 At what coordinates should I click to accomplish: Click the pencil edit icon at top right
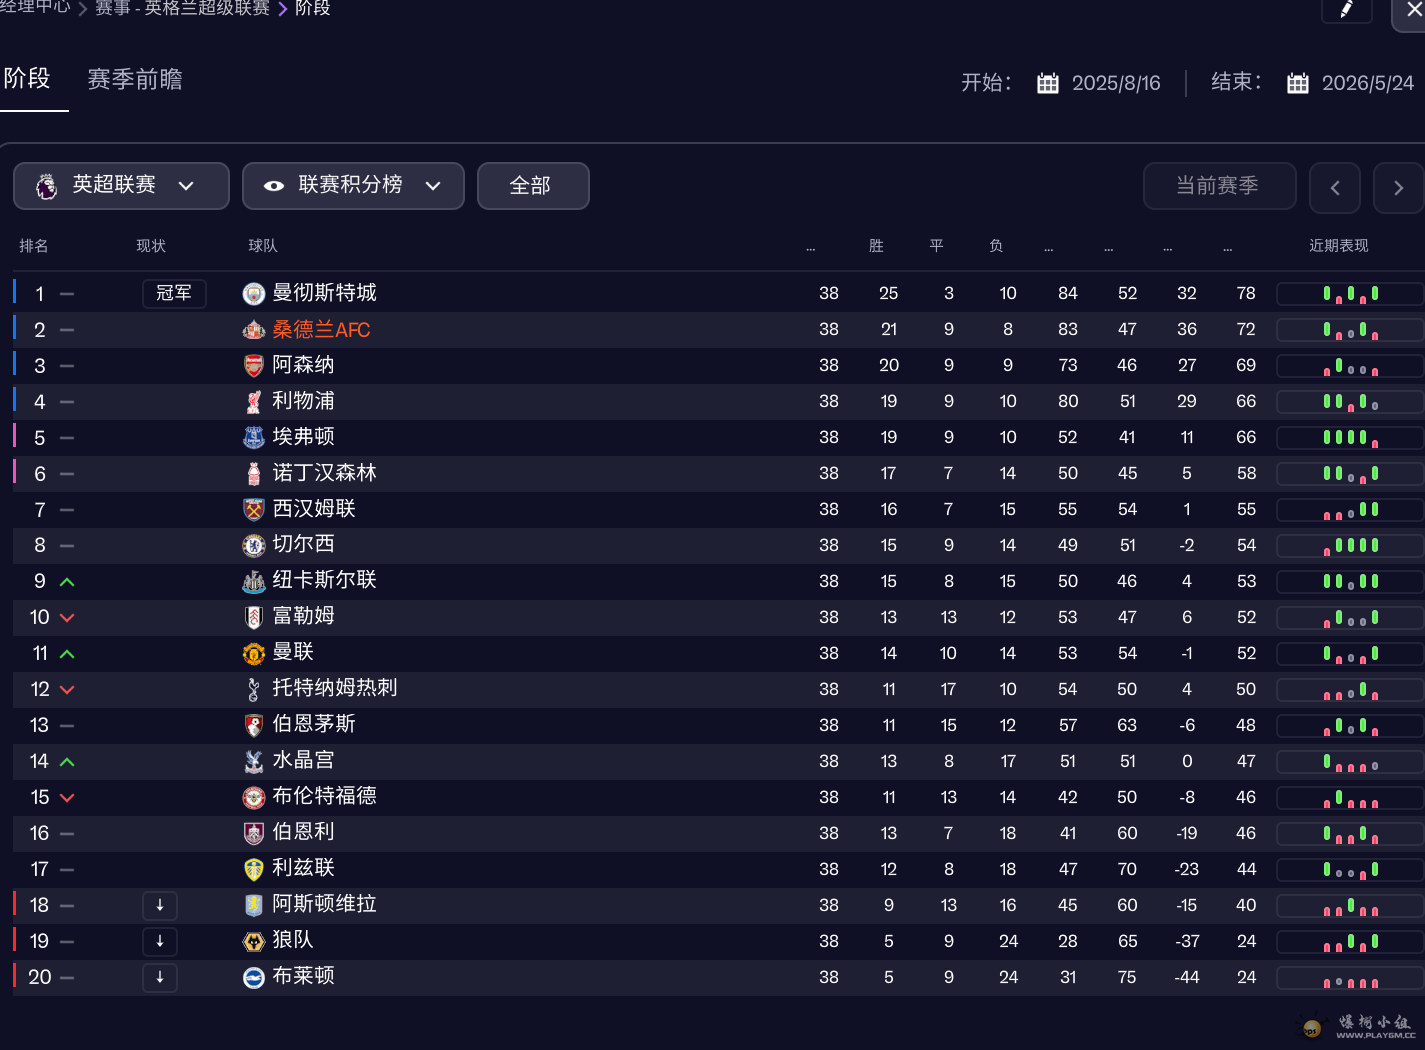(1346, 9)
